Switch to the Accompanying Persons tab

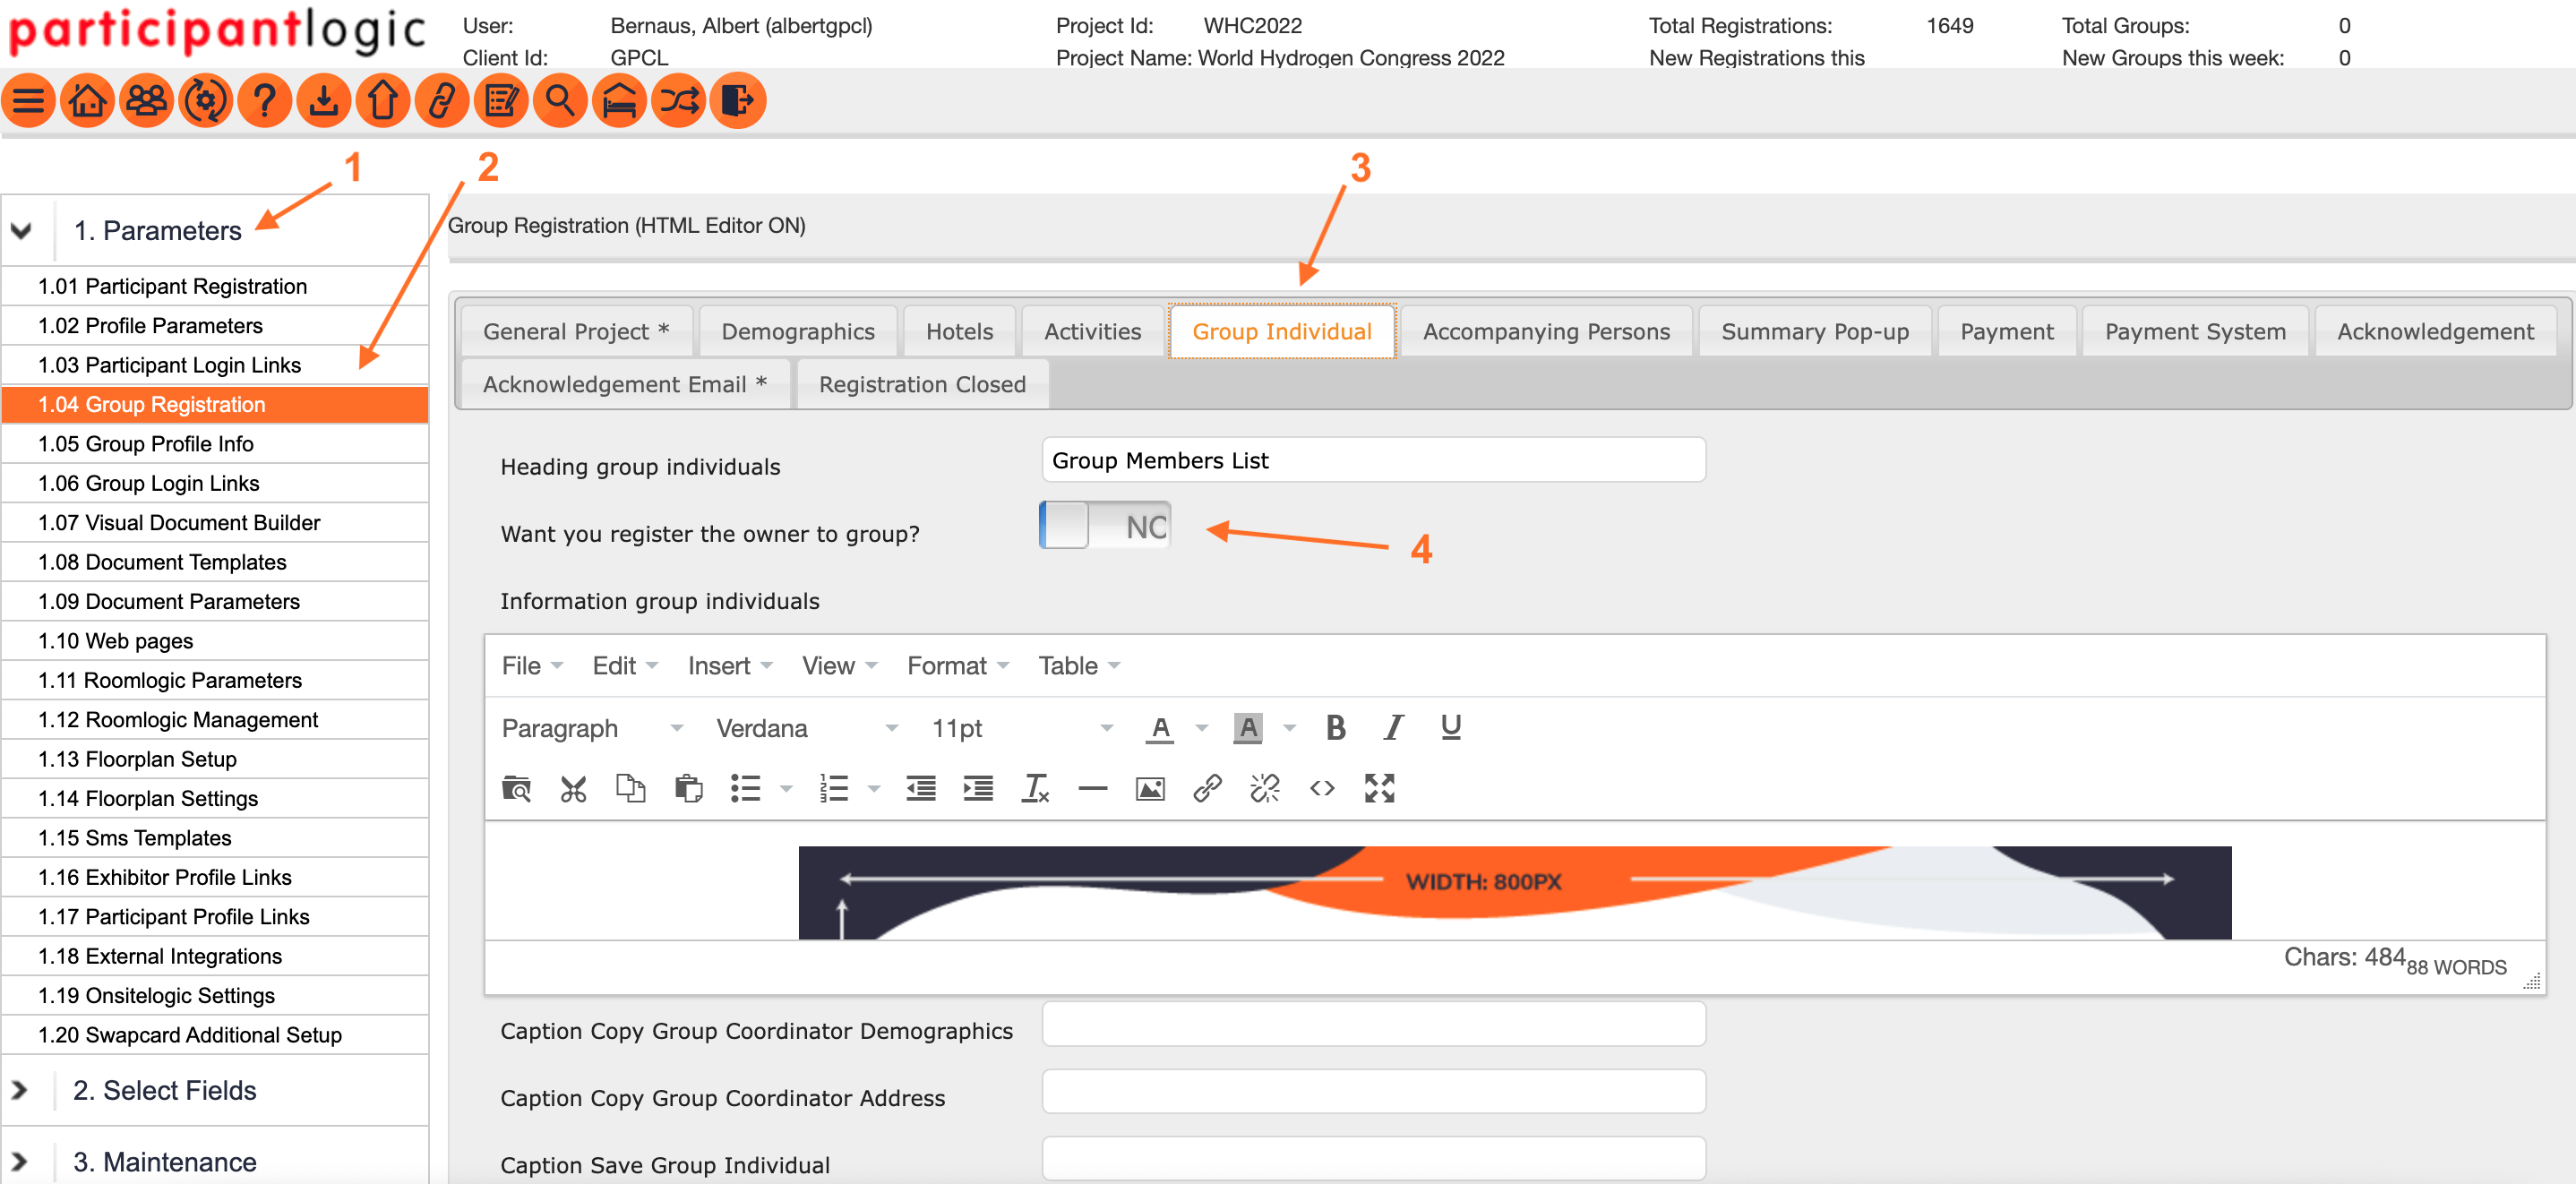click(x=1545, y=332)
